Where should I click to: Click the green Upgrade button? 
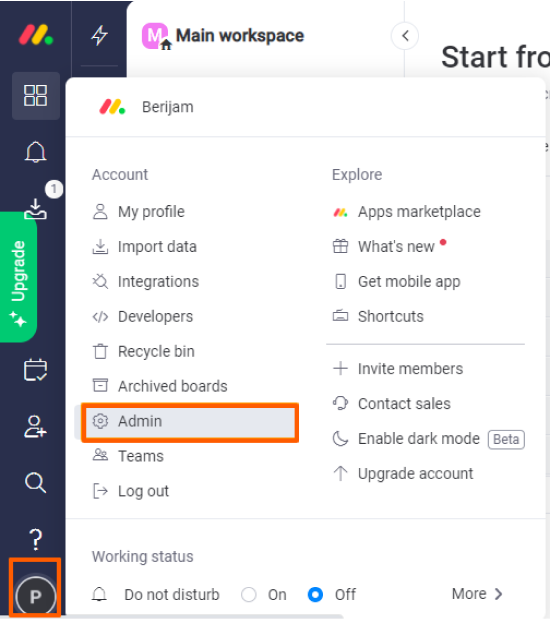(19, 277)
